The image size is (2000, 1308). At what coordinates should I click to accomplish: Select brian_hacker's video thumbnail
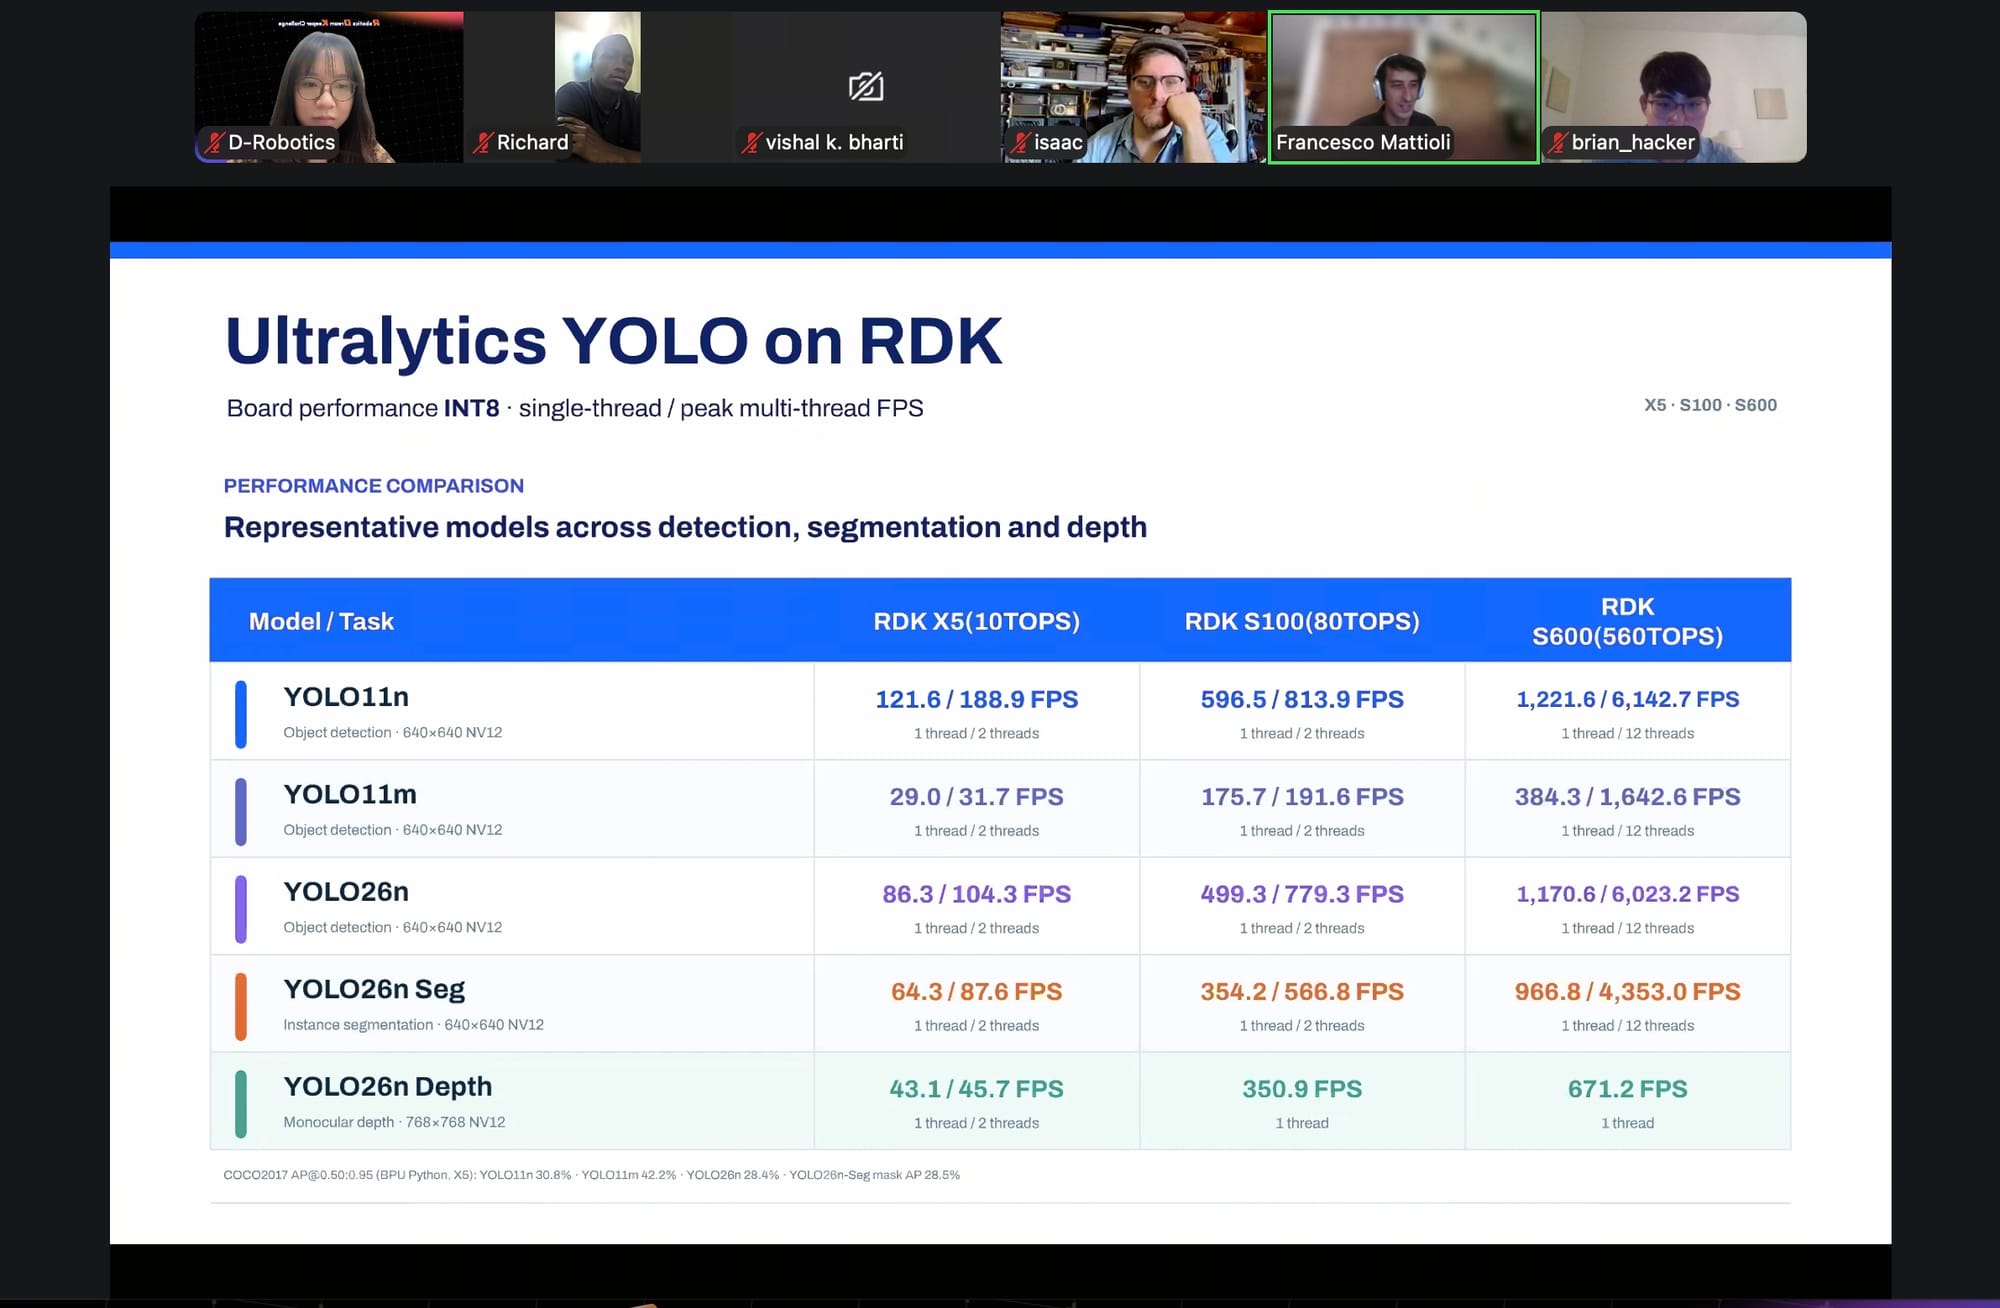1673,87
